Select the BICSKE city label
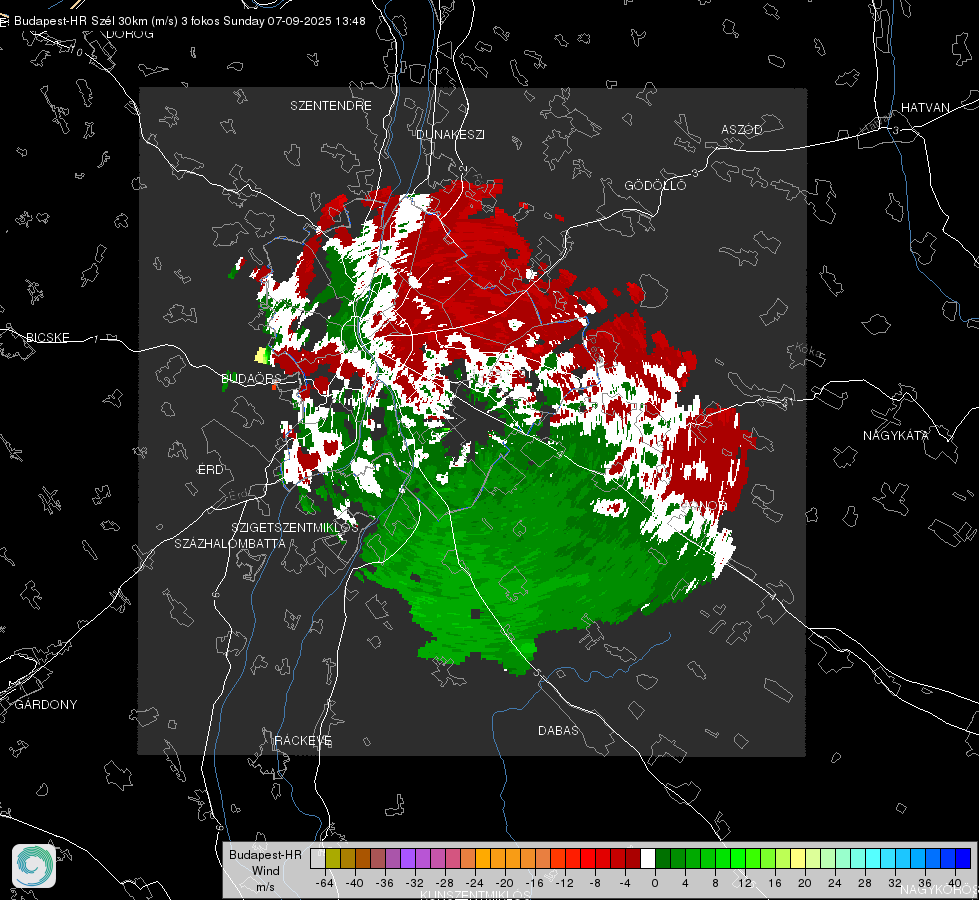This screenshot has height=900, width=979. pyautogui.click(x=47, y=337)
